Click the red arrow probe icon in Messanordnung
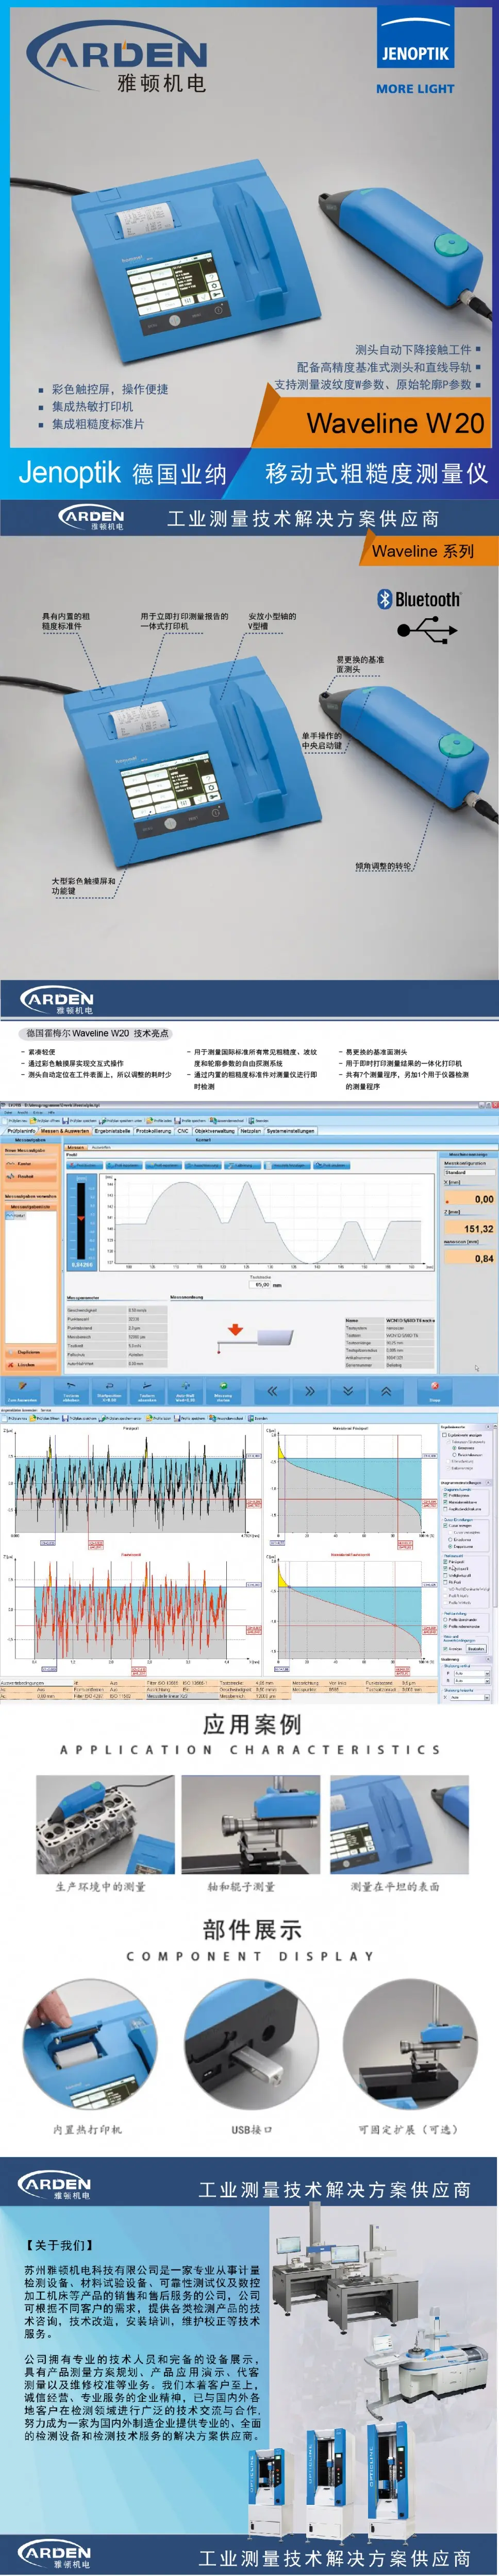This screenshot has width=499, height=2576. pos(235,1330)
